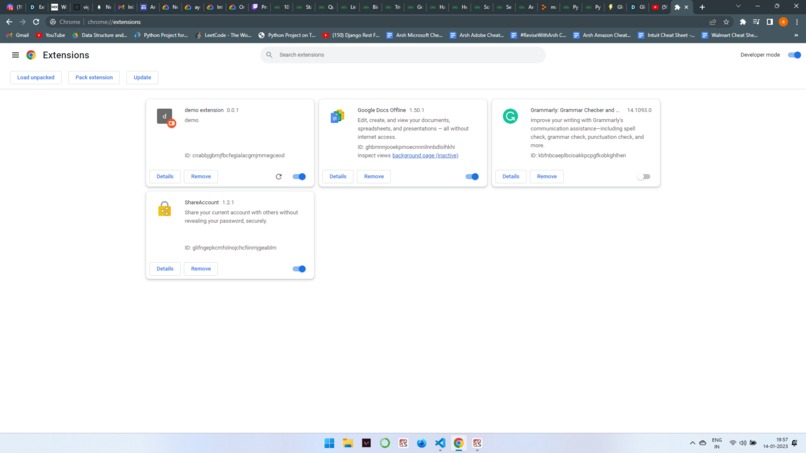Screen dimensions: 806x453
Task: Click the ShareAccount lock icon
Action: [164, 209]
